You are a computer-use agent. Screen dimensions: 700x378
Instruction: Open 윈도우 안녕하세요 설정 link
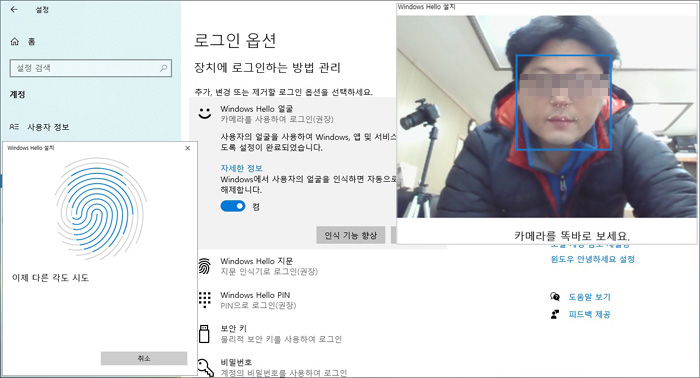point(592,259)
